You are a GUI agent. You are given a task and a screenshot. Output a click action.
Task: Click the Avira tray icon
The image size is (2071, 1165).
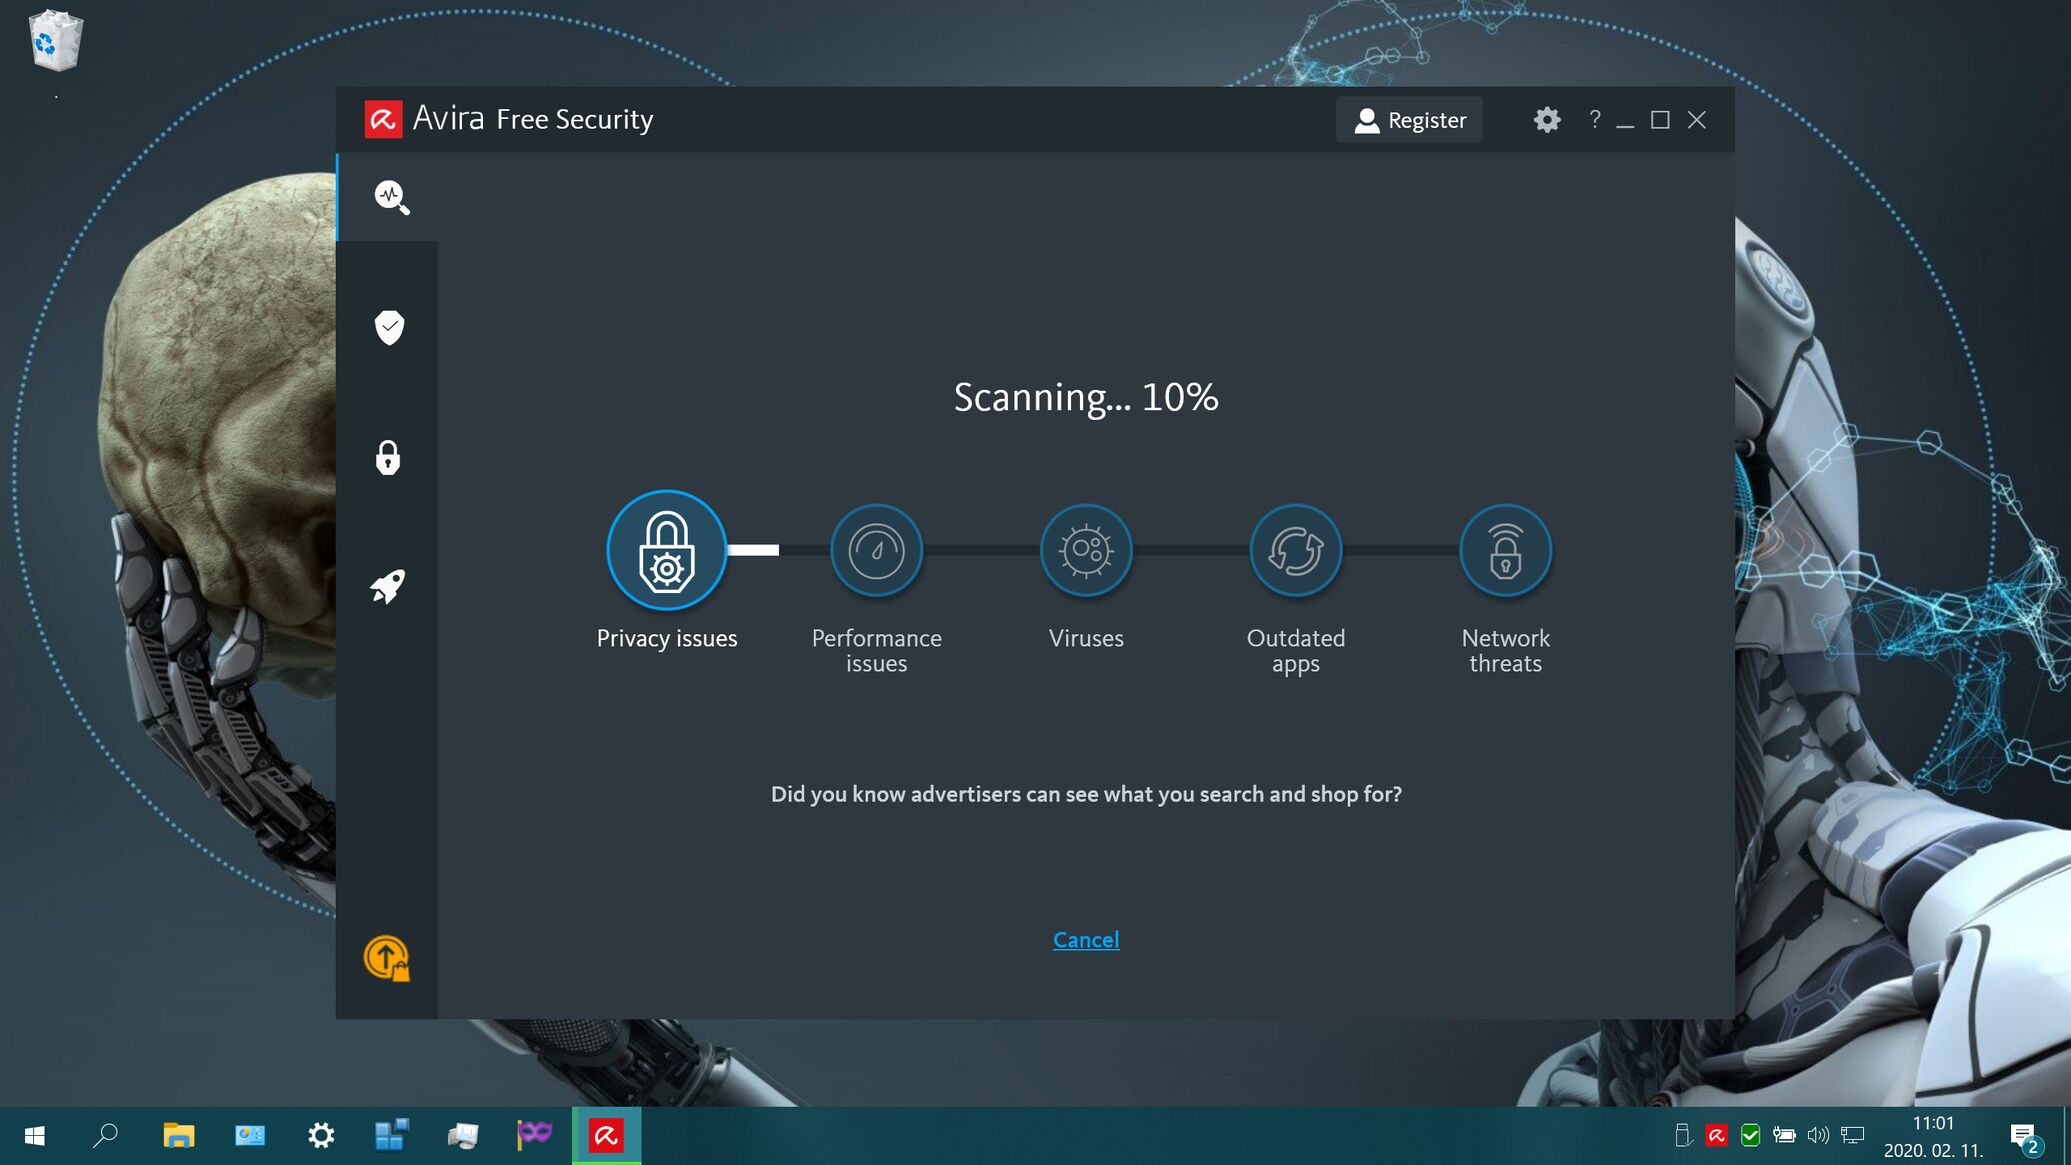pyautogui.click(x=1716, y=1135)
